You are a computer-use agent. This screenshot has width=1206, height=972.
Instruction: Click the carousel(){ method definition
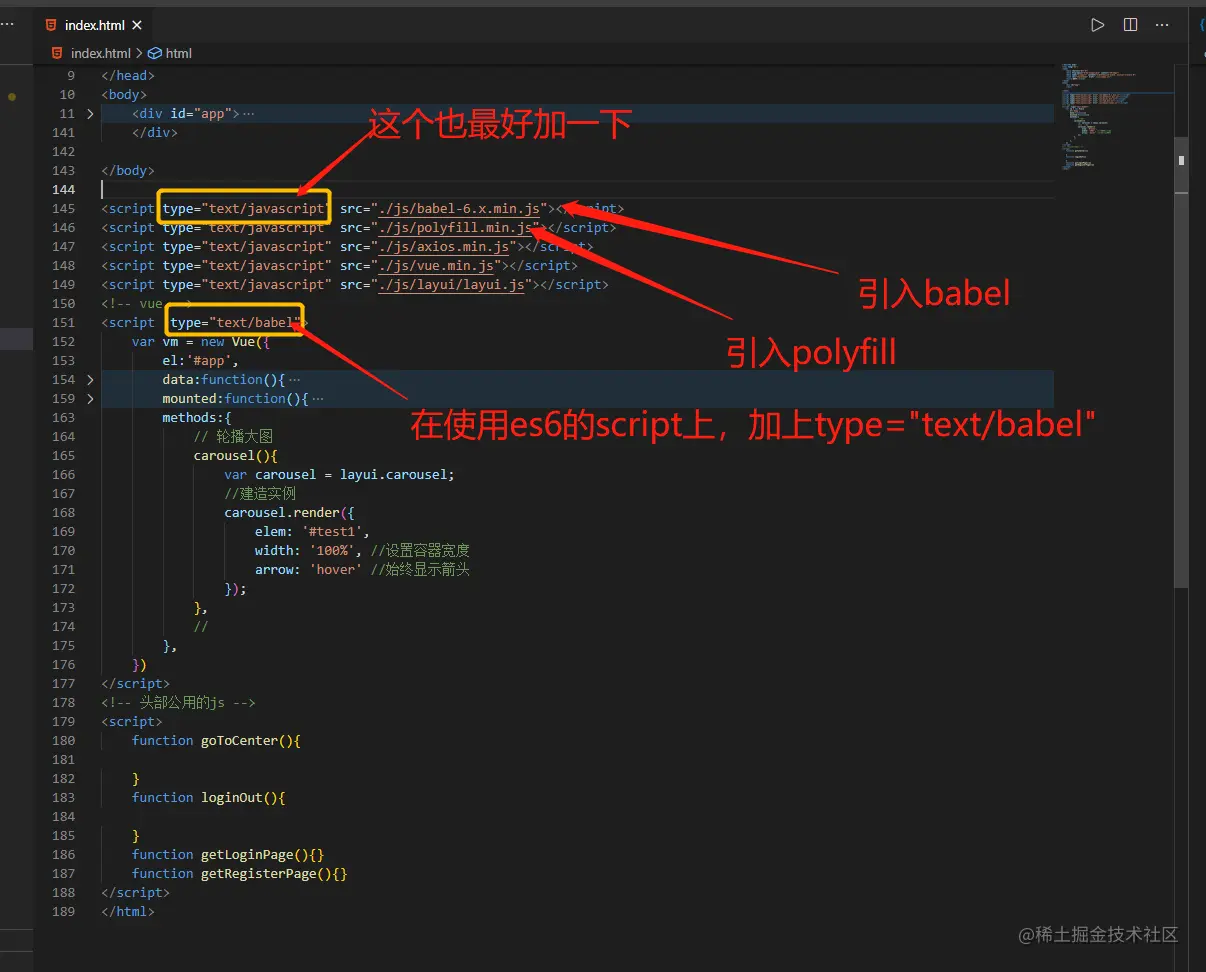tap(236, 455)
